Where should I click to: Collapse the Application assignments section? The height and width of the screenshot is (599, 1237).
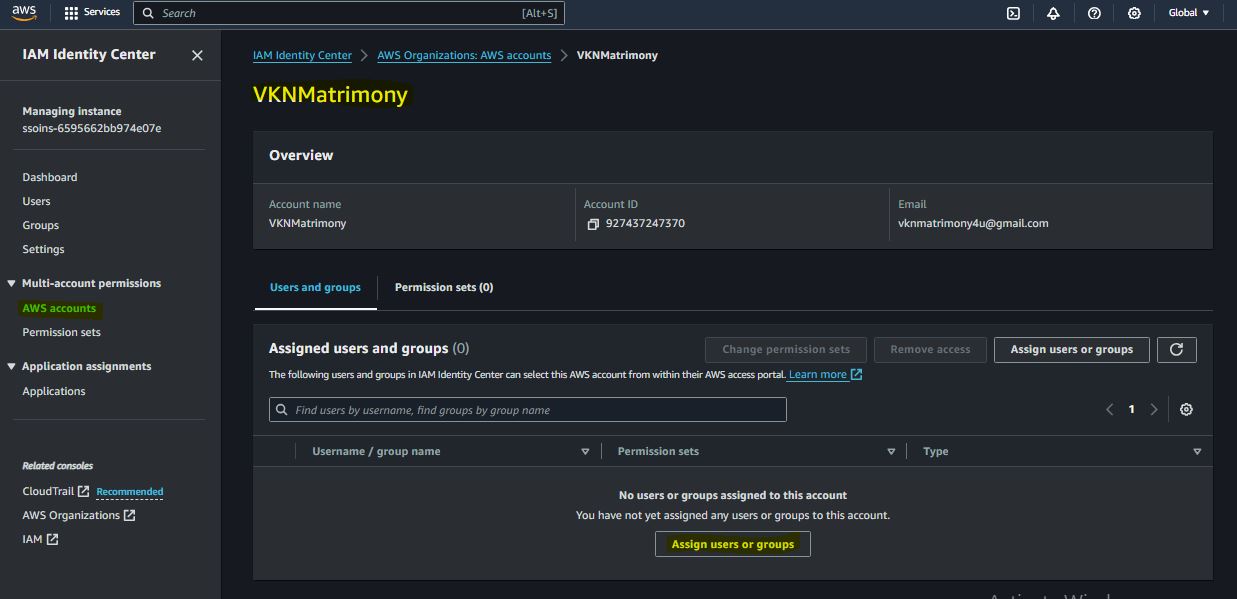tap(12, 367)
